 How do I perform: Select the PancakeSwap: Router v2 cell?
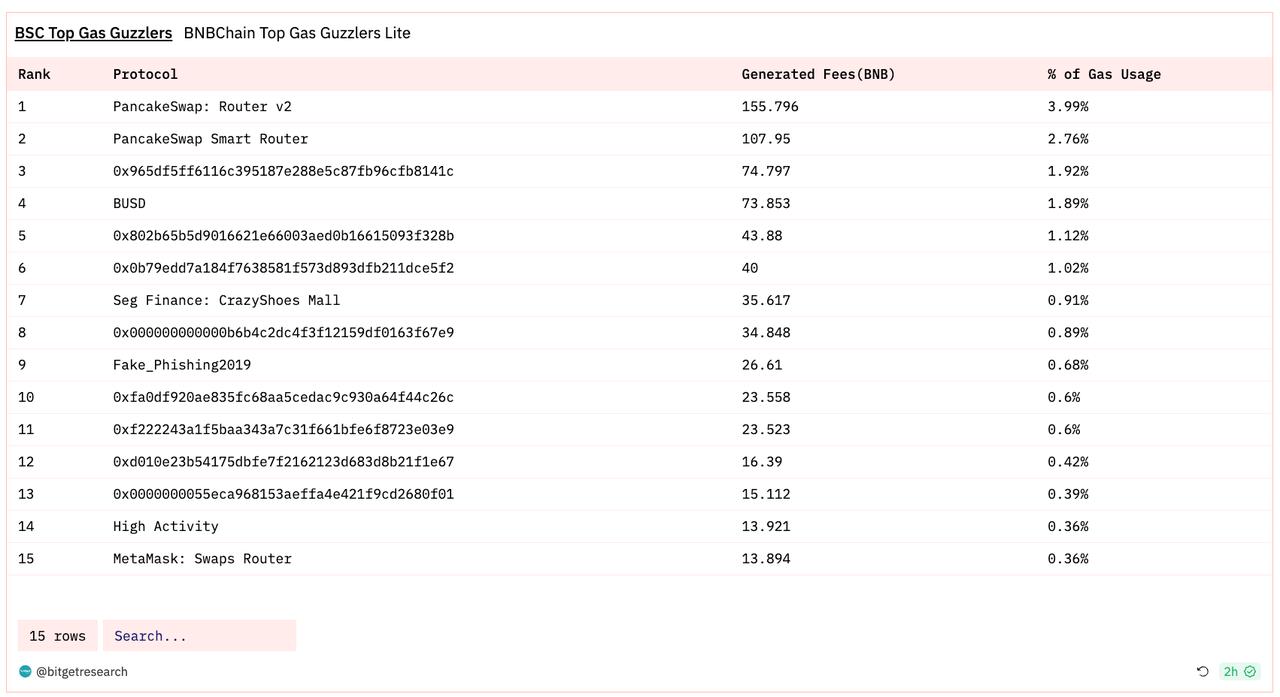coord(202,106)
